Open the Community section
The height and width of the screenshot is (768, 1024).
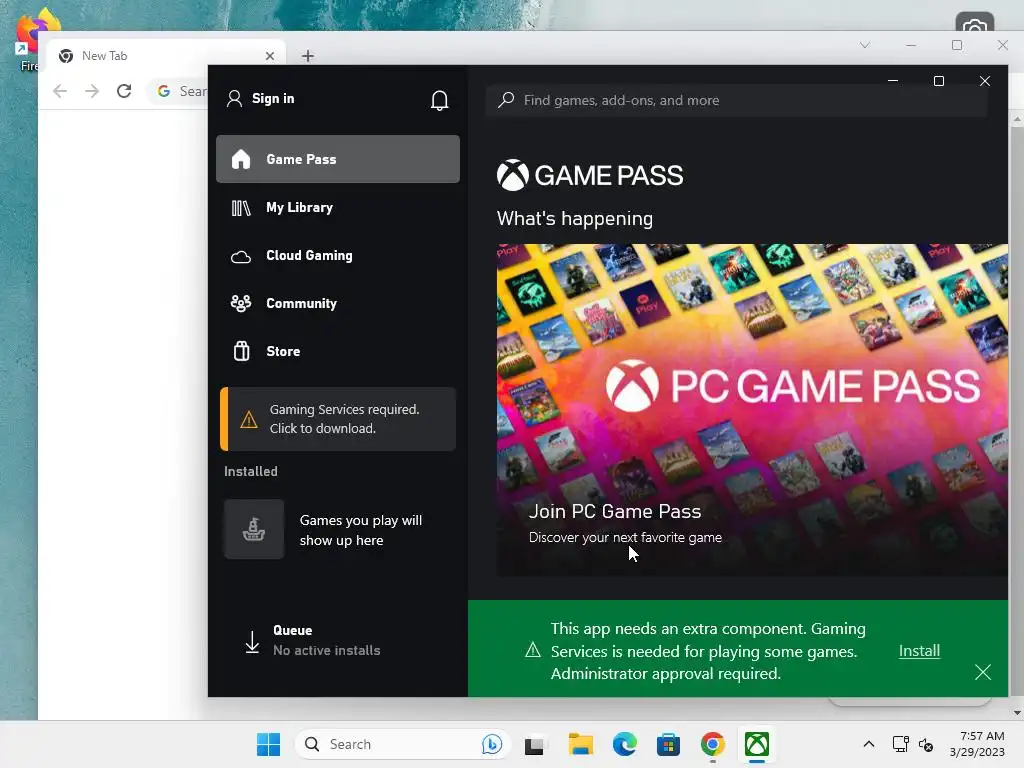pos(338,304)
